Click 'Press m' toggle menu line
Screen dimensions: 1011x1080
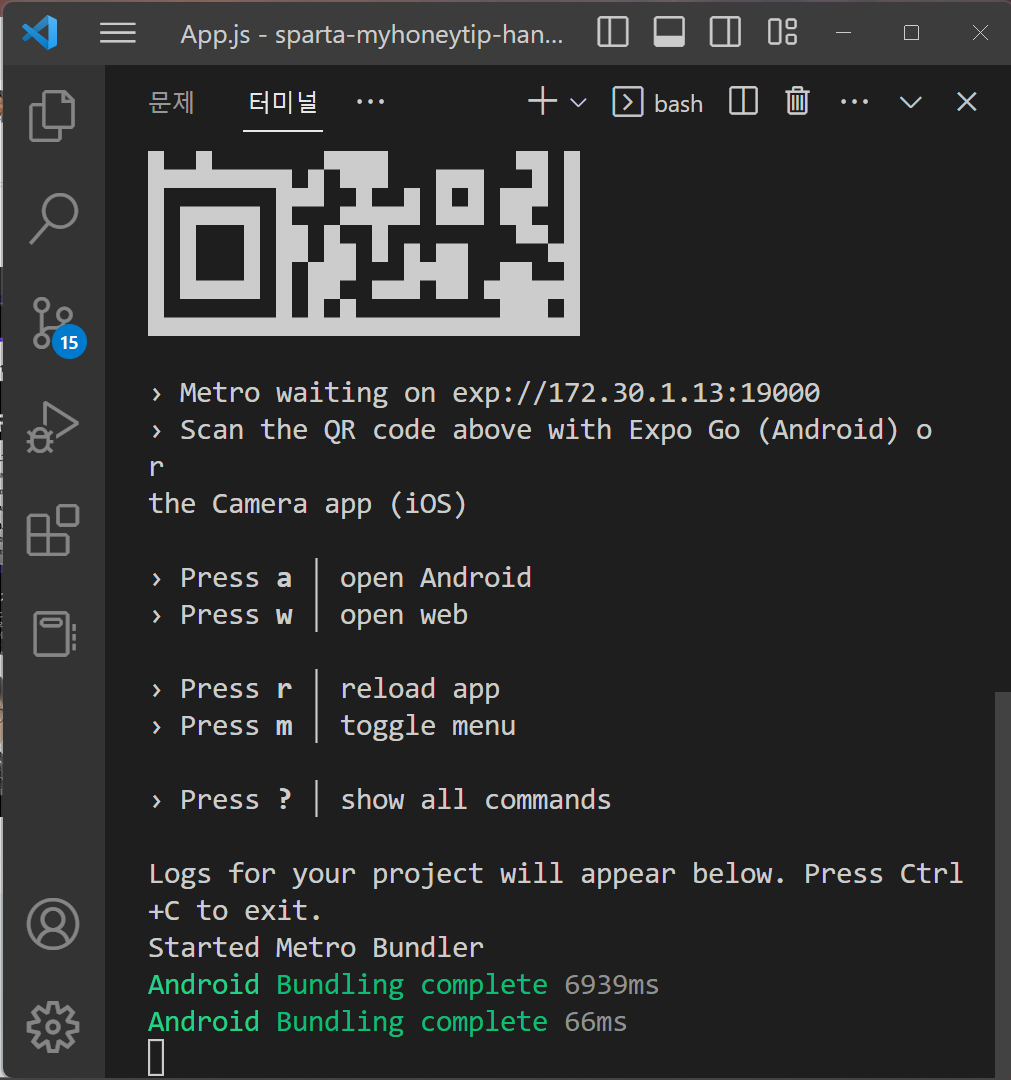pos(333,726)
